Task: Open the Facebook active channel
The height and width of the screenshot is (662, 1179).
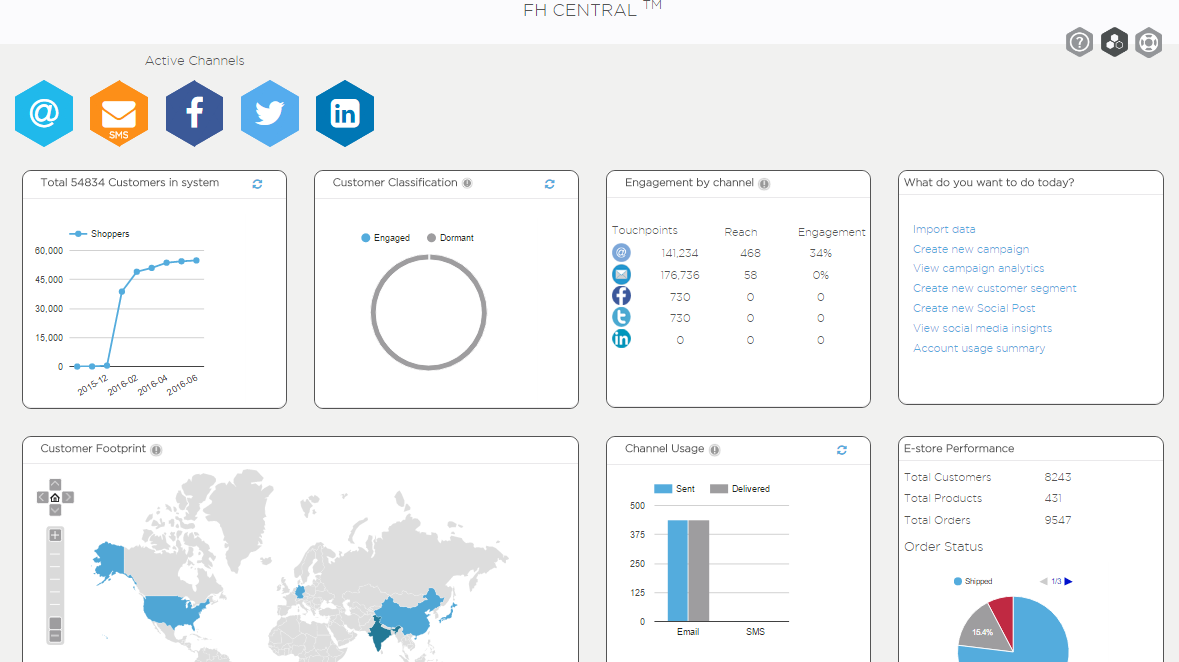Action: click(x=194, y=114)
